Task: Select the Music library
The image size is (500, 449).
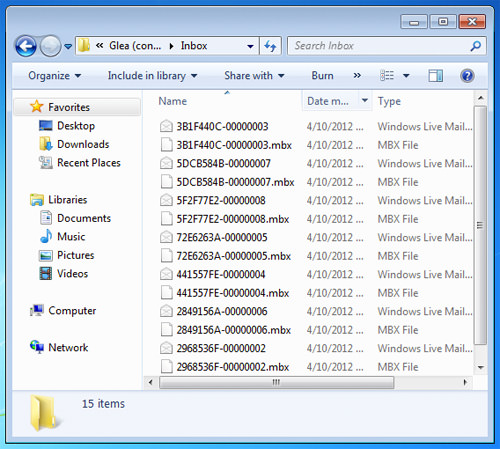Action: click(71, 237)
